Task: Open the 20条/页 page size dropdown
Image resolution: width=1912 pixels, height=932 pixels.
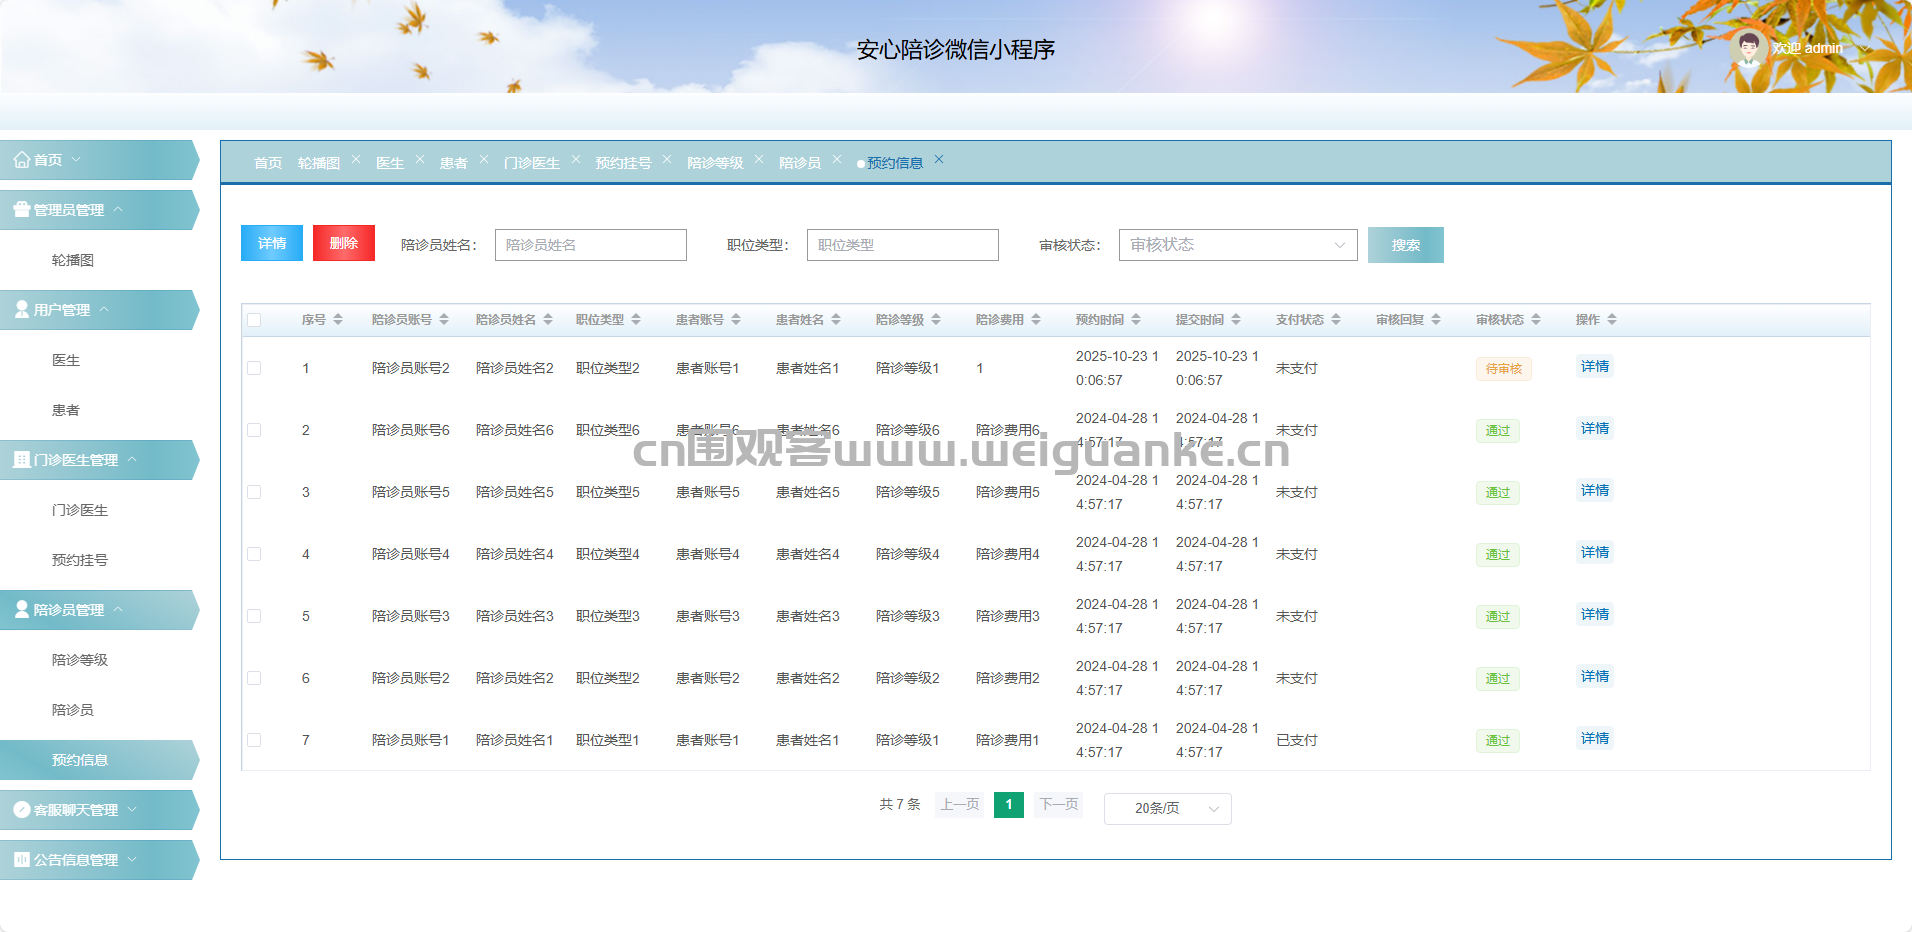Action: point(1167,808)
